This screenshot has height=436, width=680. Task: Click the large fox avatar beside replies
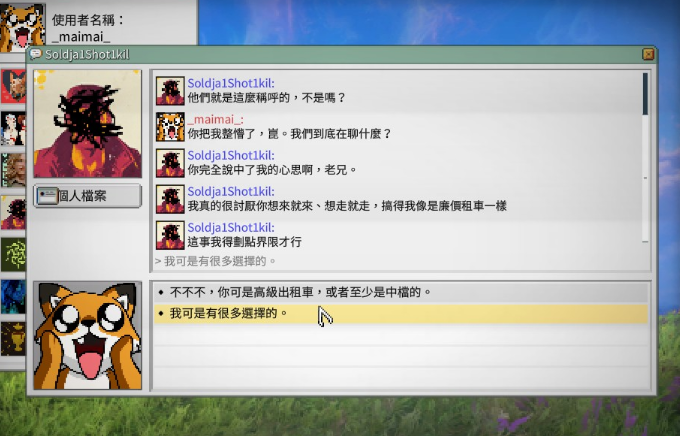click(88, 335)
